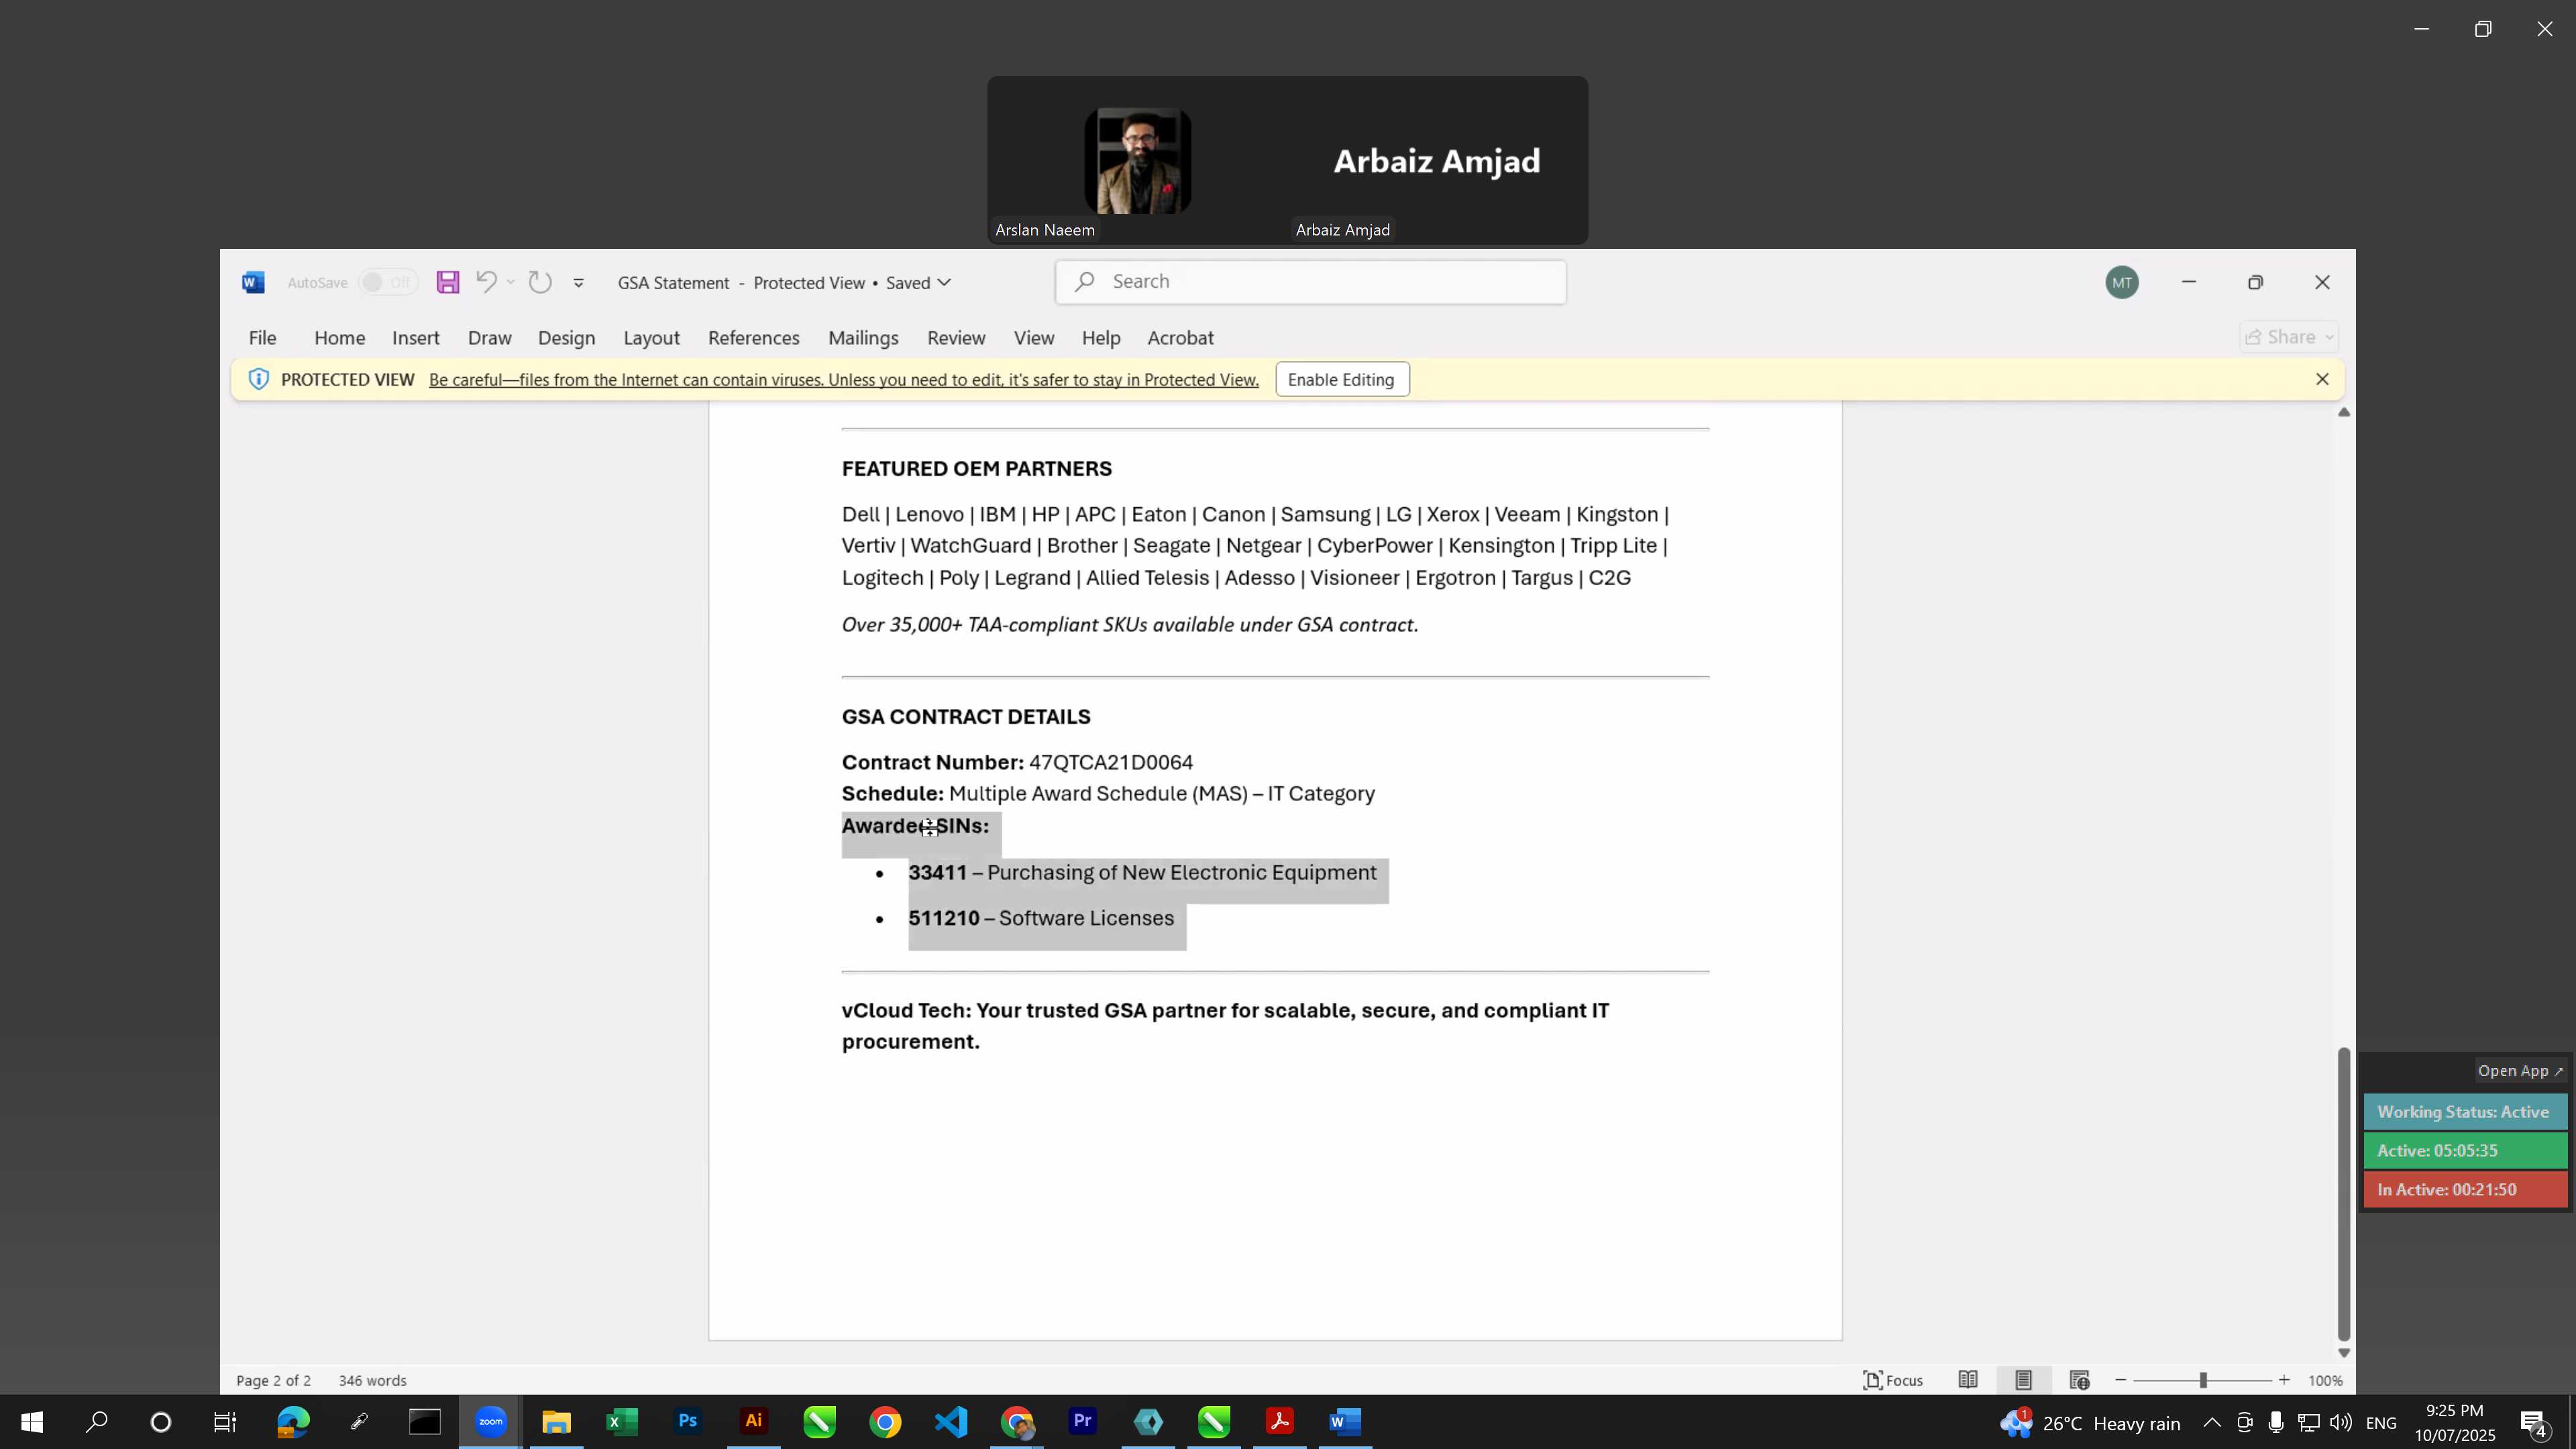Image resolution: width=2576 pixels, height=1449 pixels.
Task: Click the Open App link in tracker widget
Action: [x=2520, y=1070]
